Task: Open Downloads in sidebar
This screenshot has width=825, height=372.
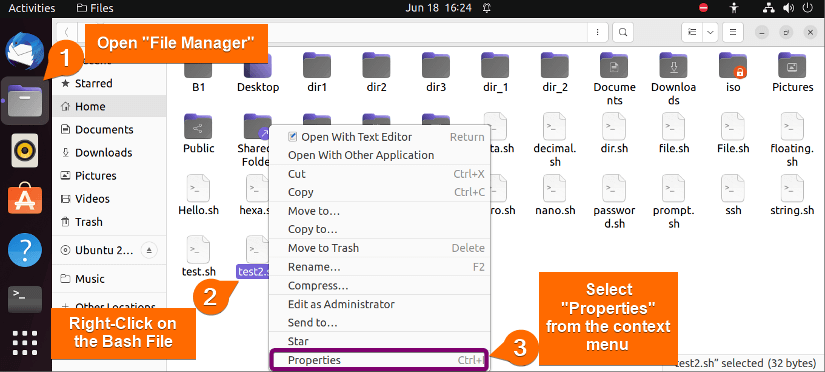Action: tap(109, 153)
